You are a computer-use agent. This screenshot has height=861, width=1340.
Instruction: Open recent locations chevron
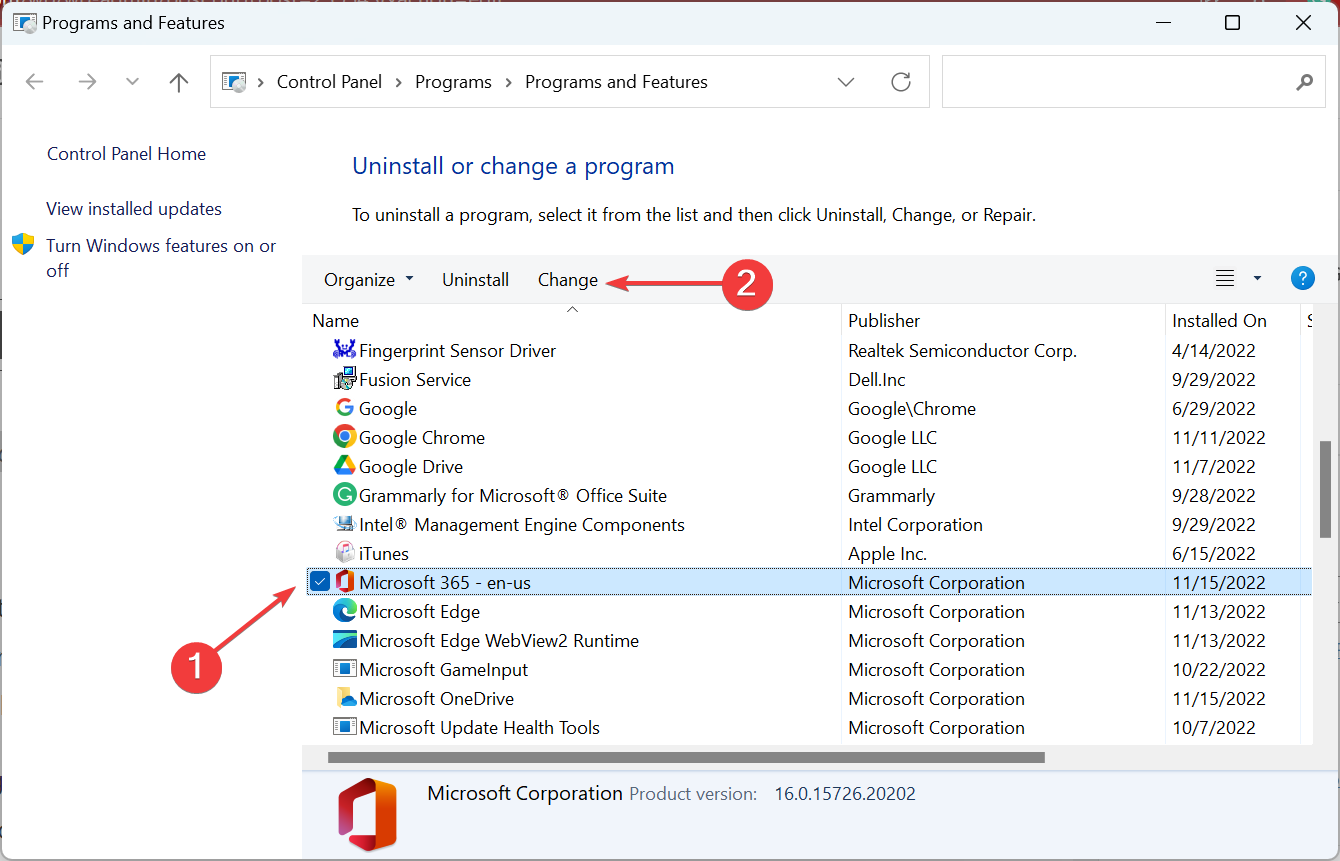click(x=132, y=82)
